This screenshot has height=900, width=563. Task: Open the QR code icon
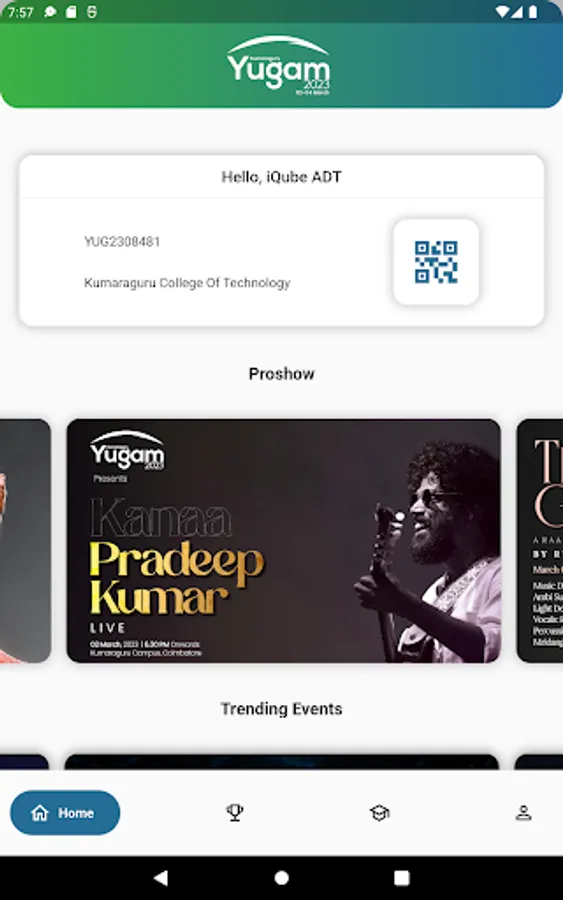point(436,262)
